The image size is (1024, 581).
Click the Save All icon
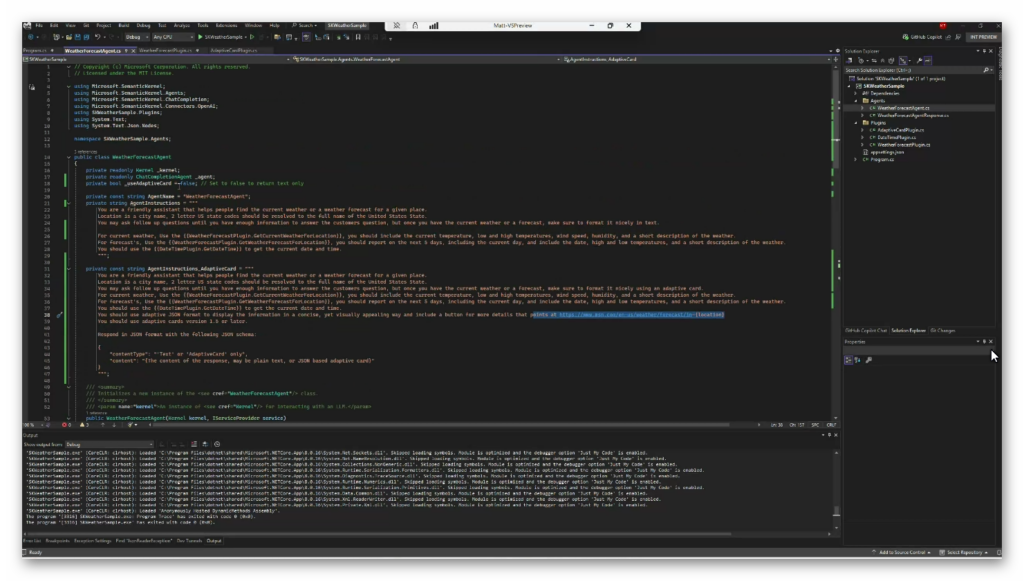coord(86,37)
